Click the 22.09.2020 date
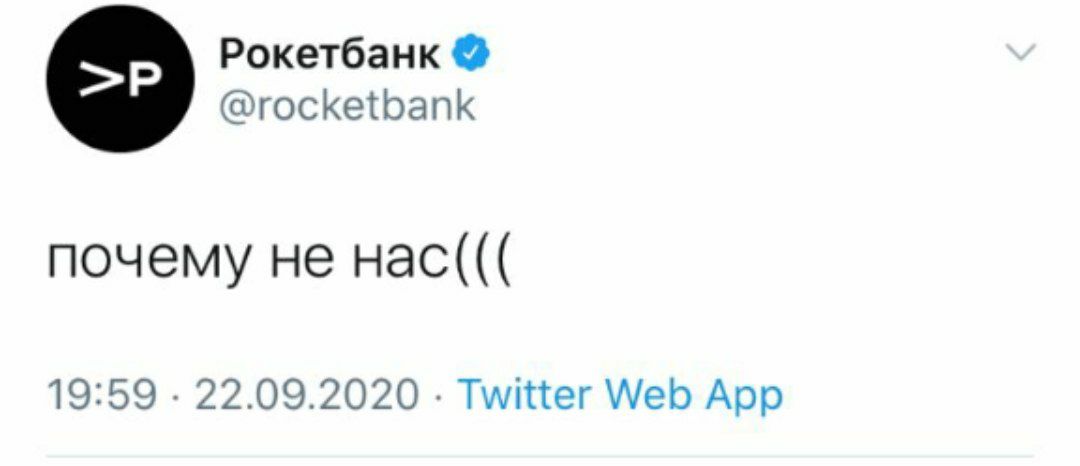Image resolution: width=1080 pixels, height=466 pixels. pyautogui.click(x=307, y=396)
